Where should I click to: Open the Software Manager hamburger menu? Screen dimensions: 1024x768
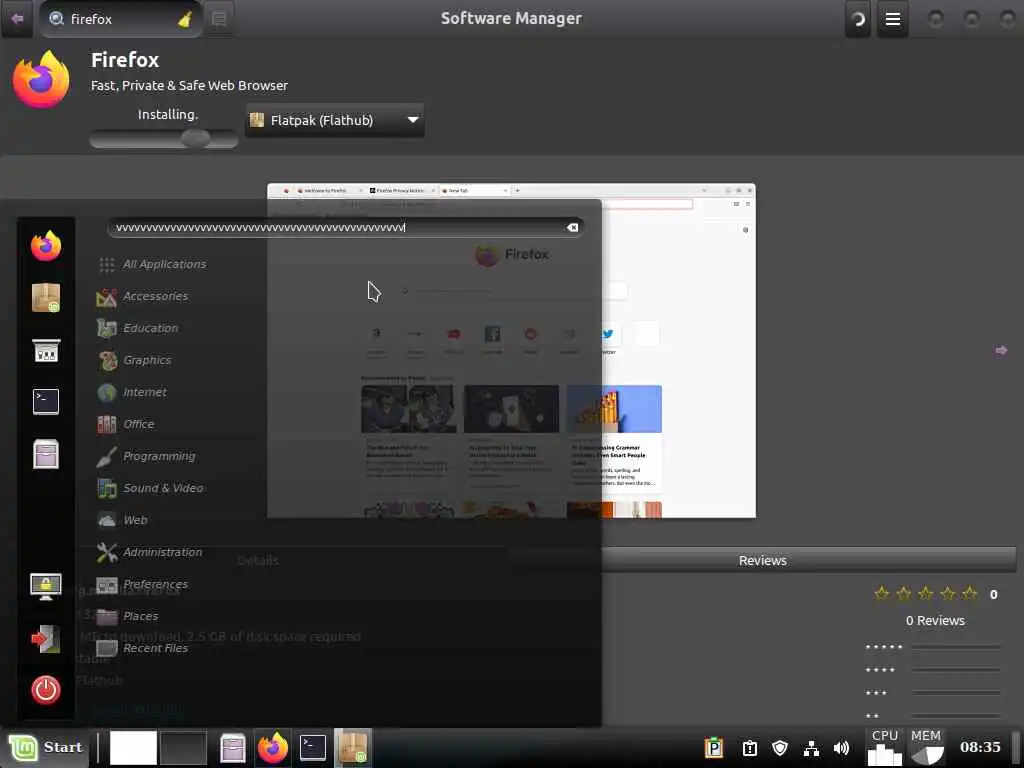click(x=892, y=19)
